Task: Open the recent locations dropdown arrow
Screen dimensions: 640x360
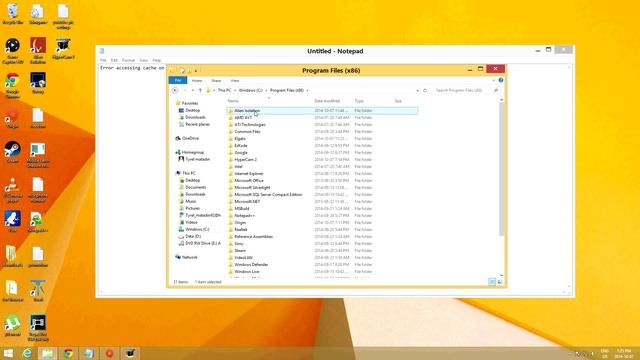Action: pyautogui.click(x=193, y=90)
